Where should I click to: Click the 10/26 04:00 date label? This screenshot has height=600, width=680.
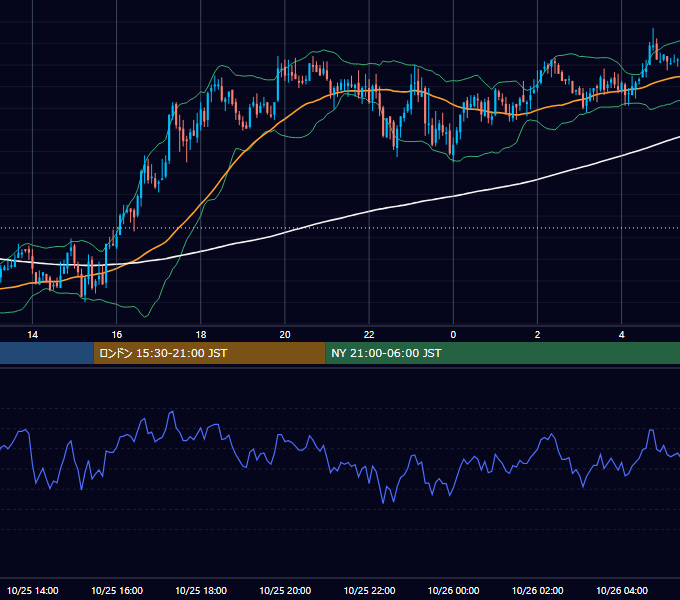pyautogui.click(x=621, y=590)
